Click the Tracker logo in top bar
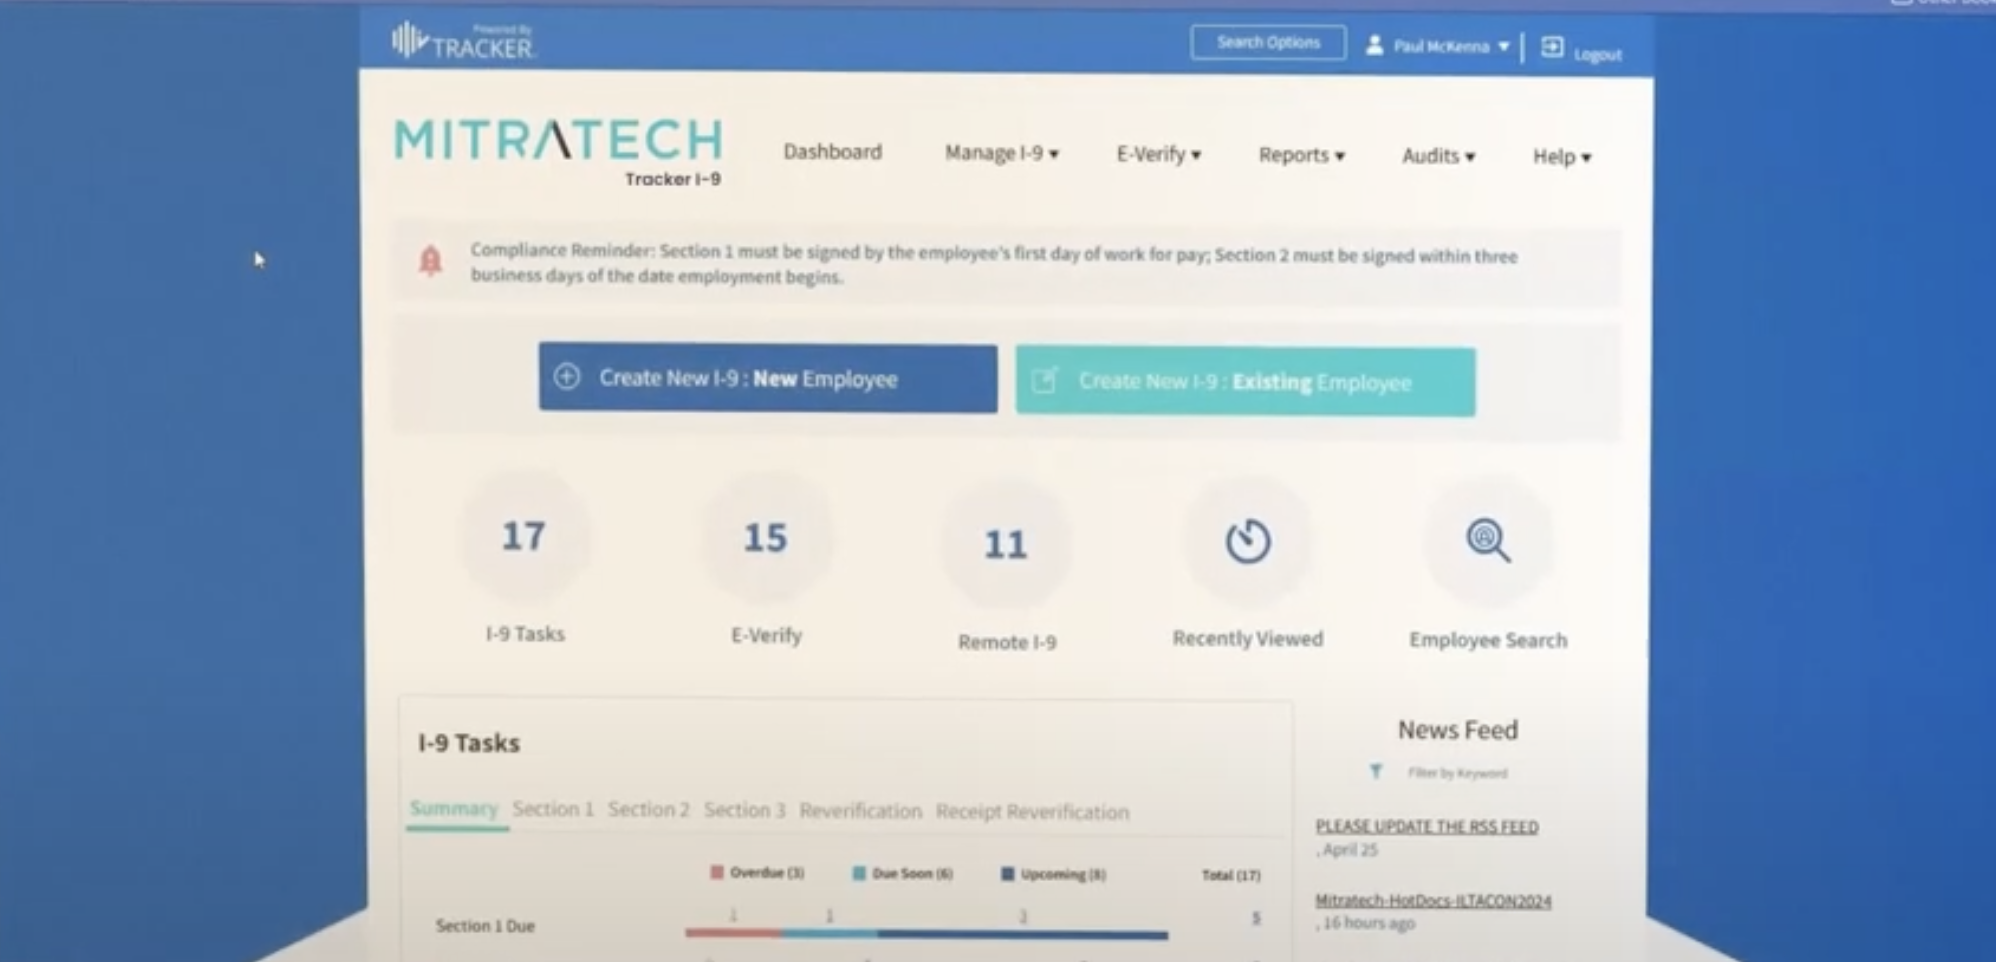 click(464, 42)
